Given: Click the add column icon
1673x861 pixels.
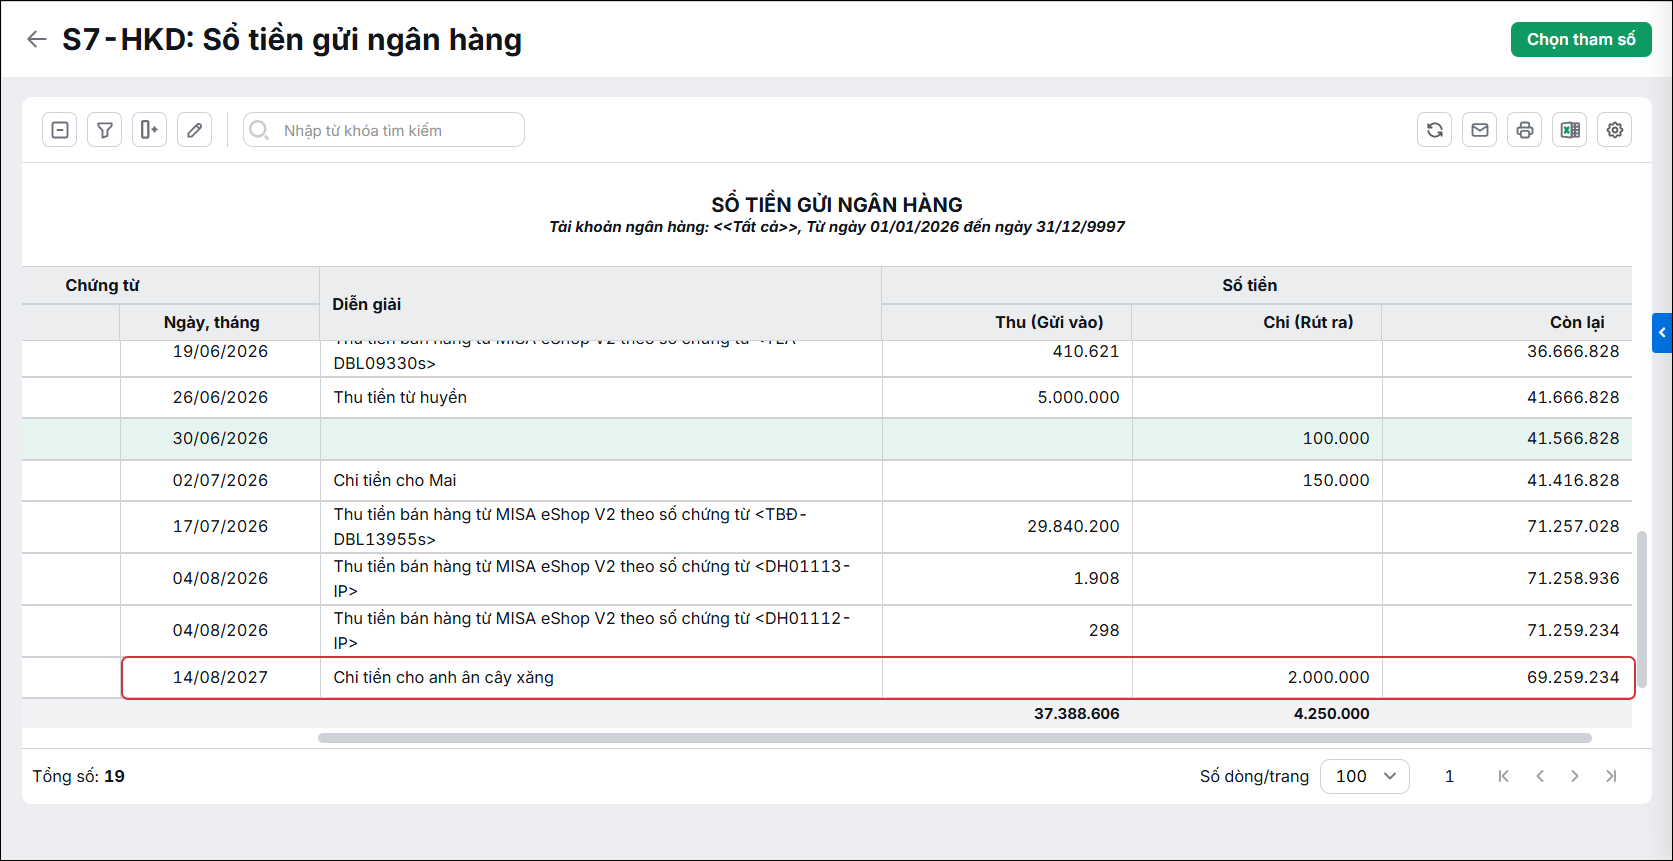Looking at the screenshot, I should (x=150, y=130).
